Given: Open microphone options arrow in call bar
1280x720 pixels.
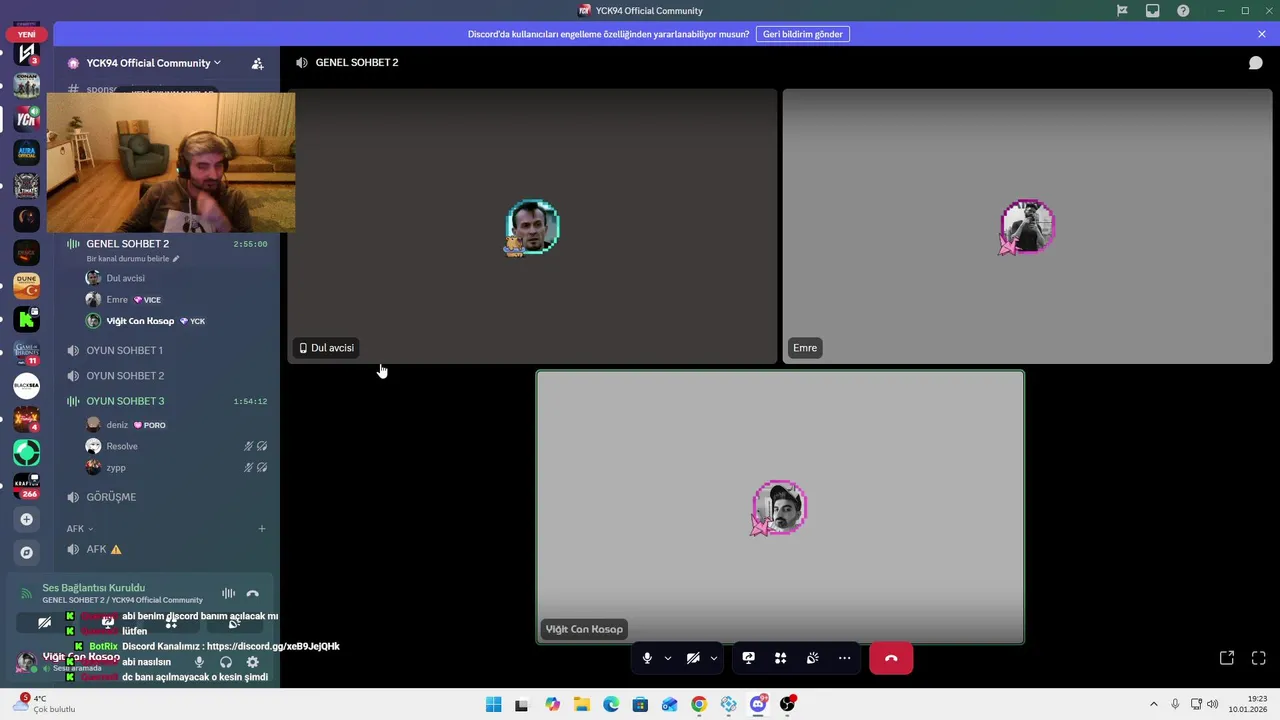Looking at the screenshot, I should (668, 658).
